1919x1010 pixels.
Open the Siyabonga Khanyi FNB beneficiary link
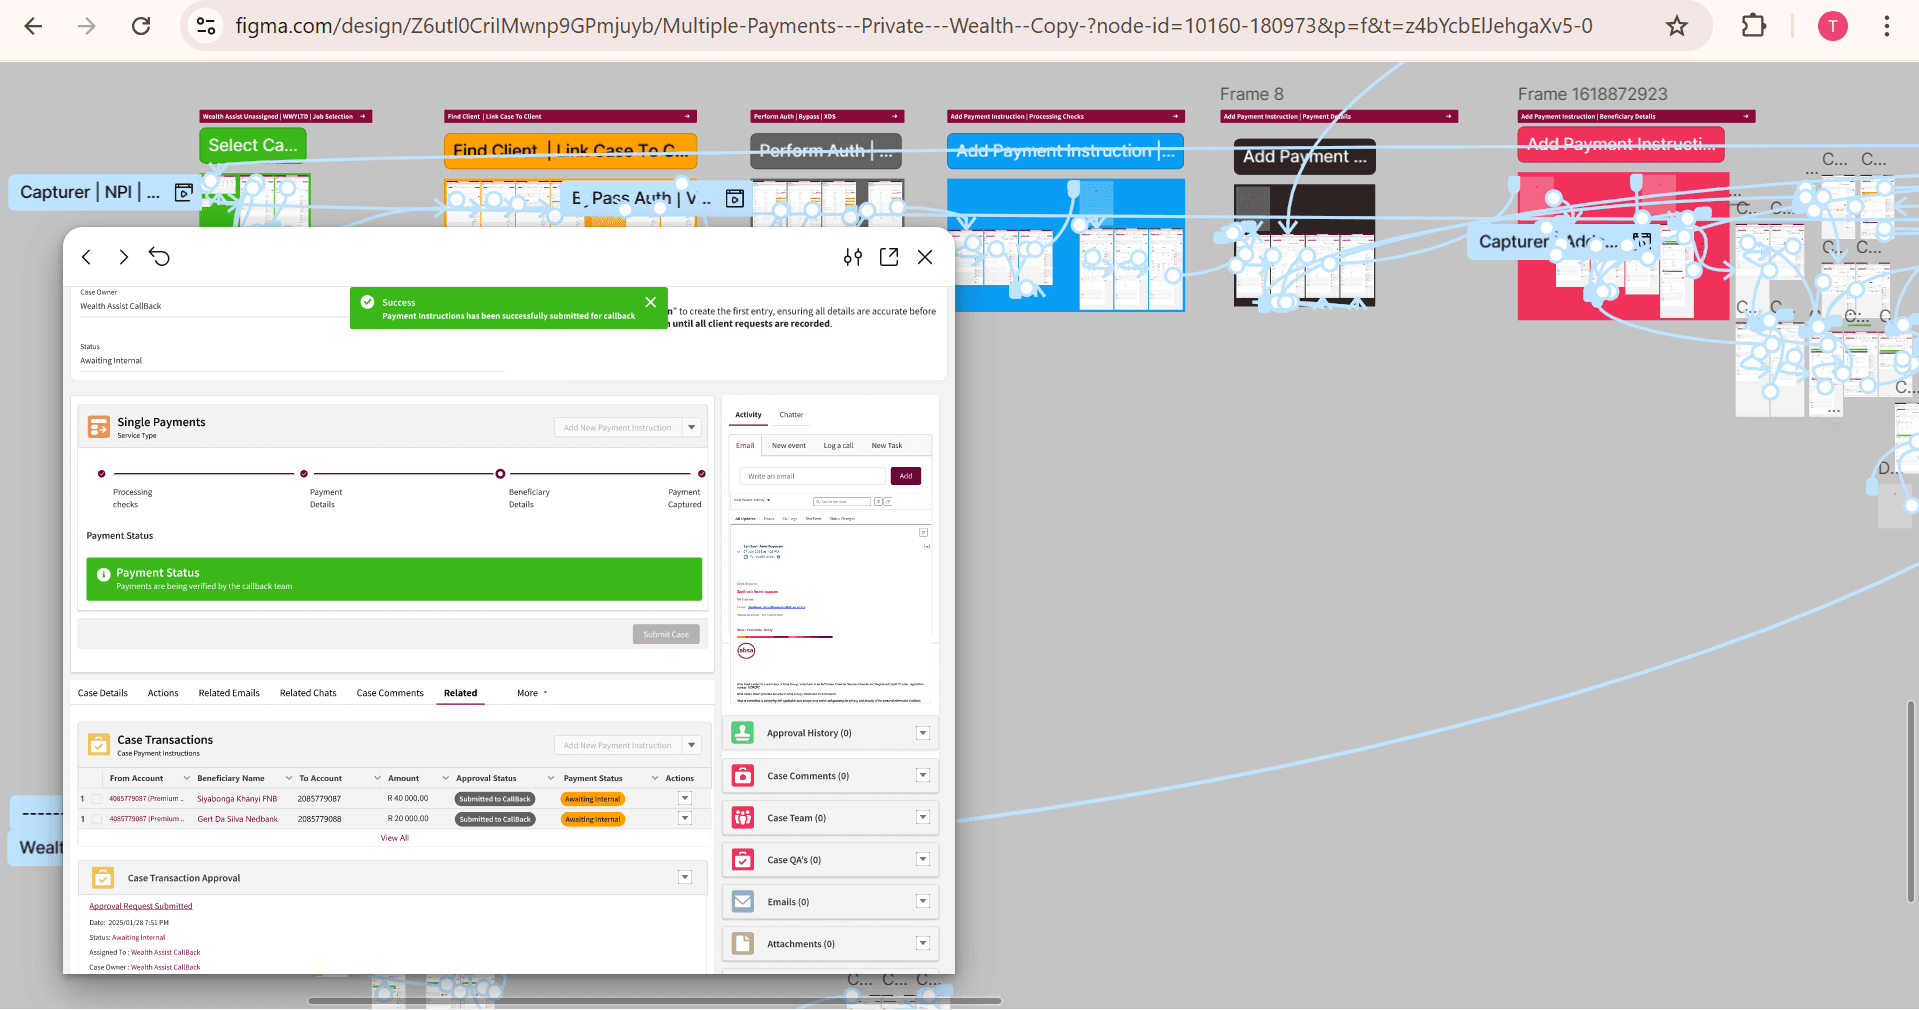(237, 799)
